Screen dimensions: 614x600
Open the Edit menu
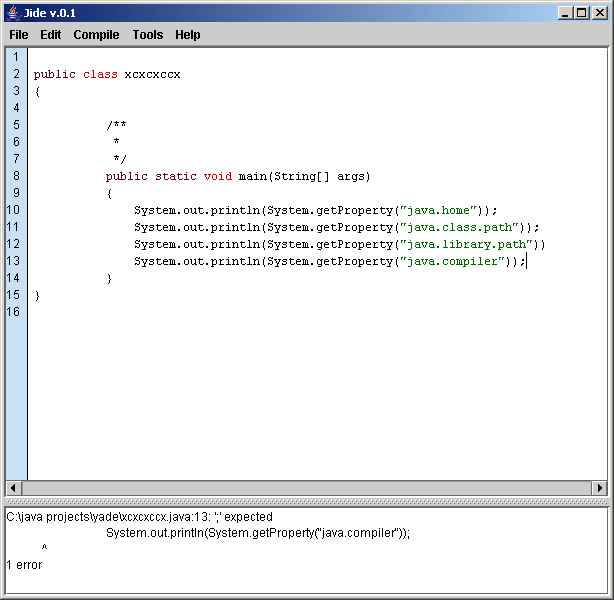coord(51,35)
